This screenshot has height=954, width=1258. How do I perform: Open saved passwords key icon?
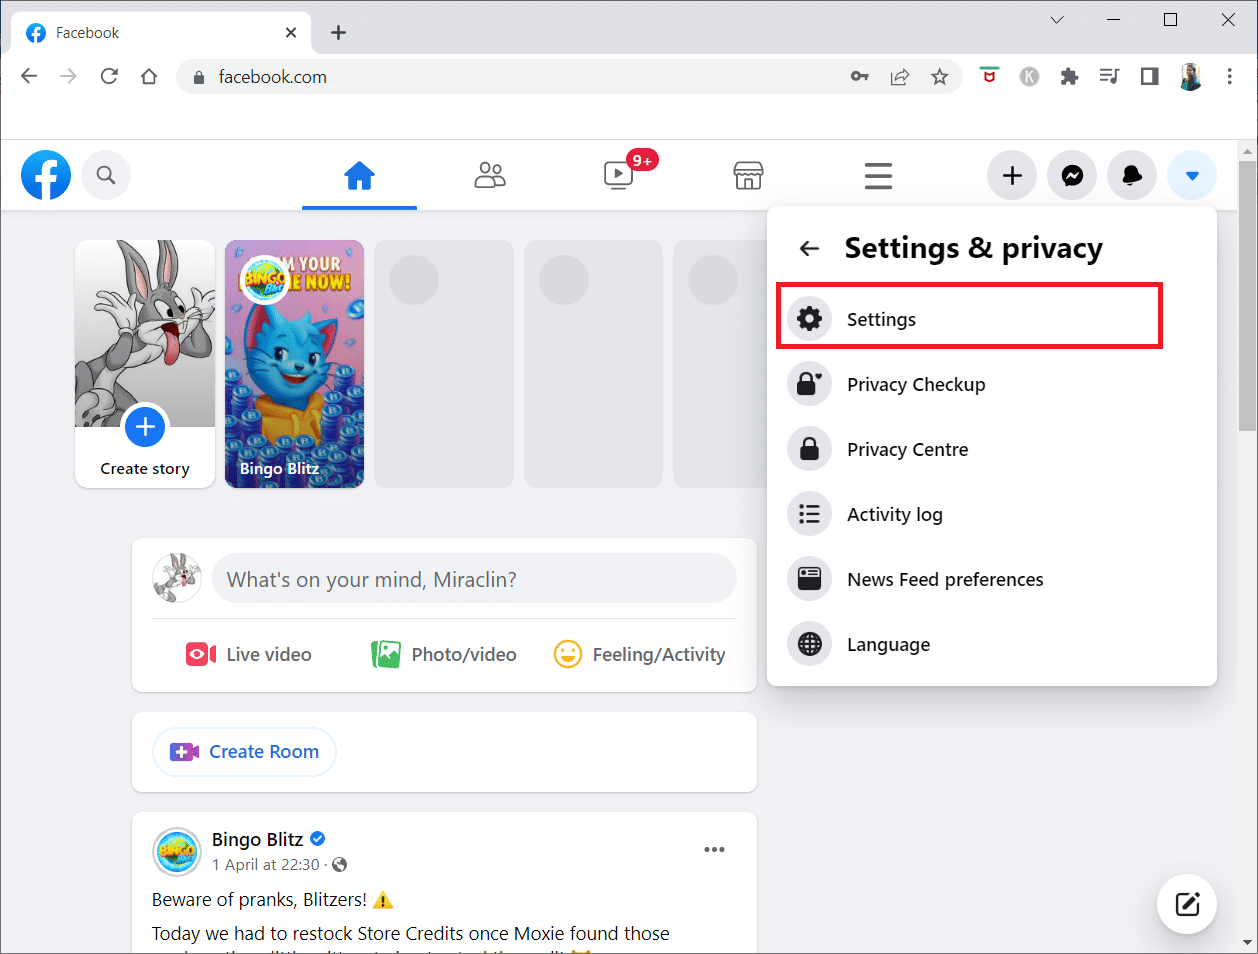(x=860, y=77)
